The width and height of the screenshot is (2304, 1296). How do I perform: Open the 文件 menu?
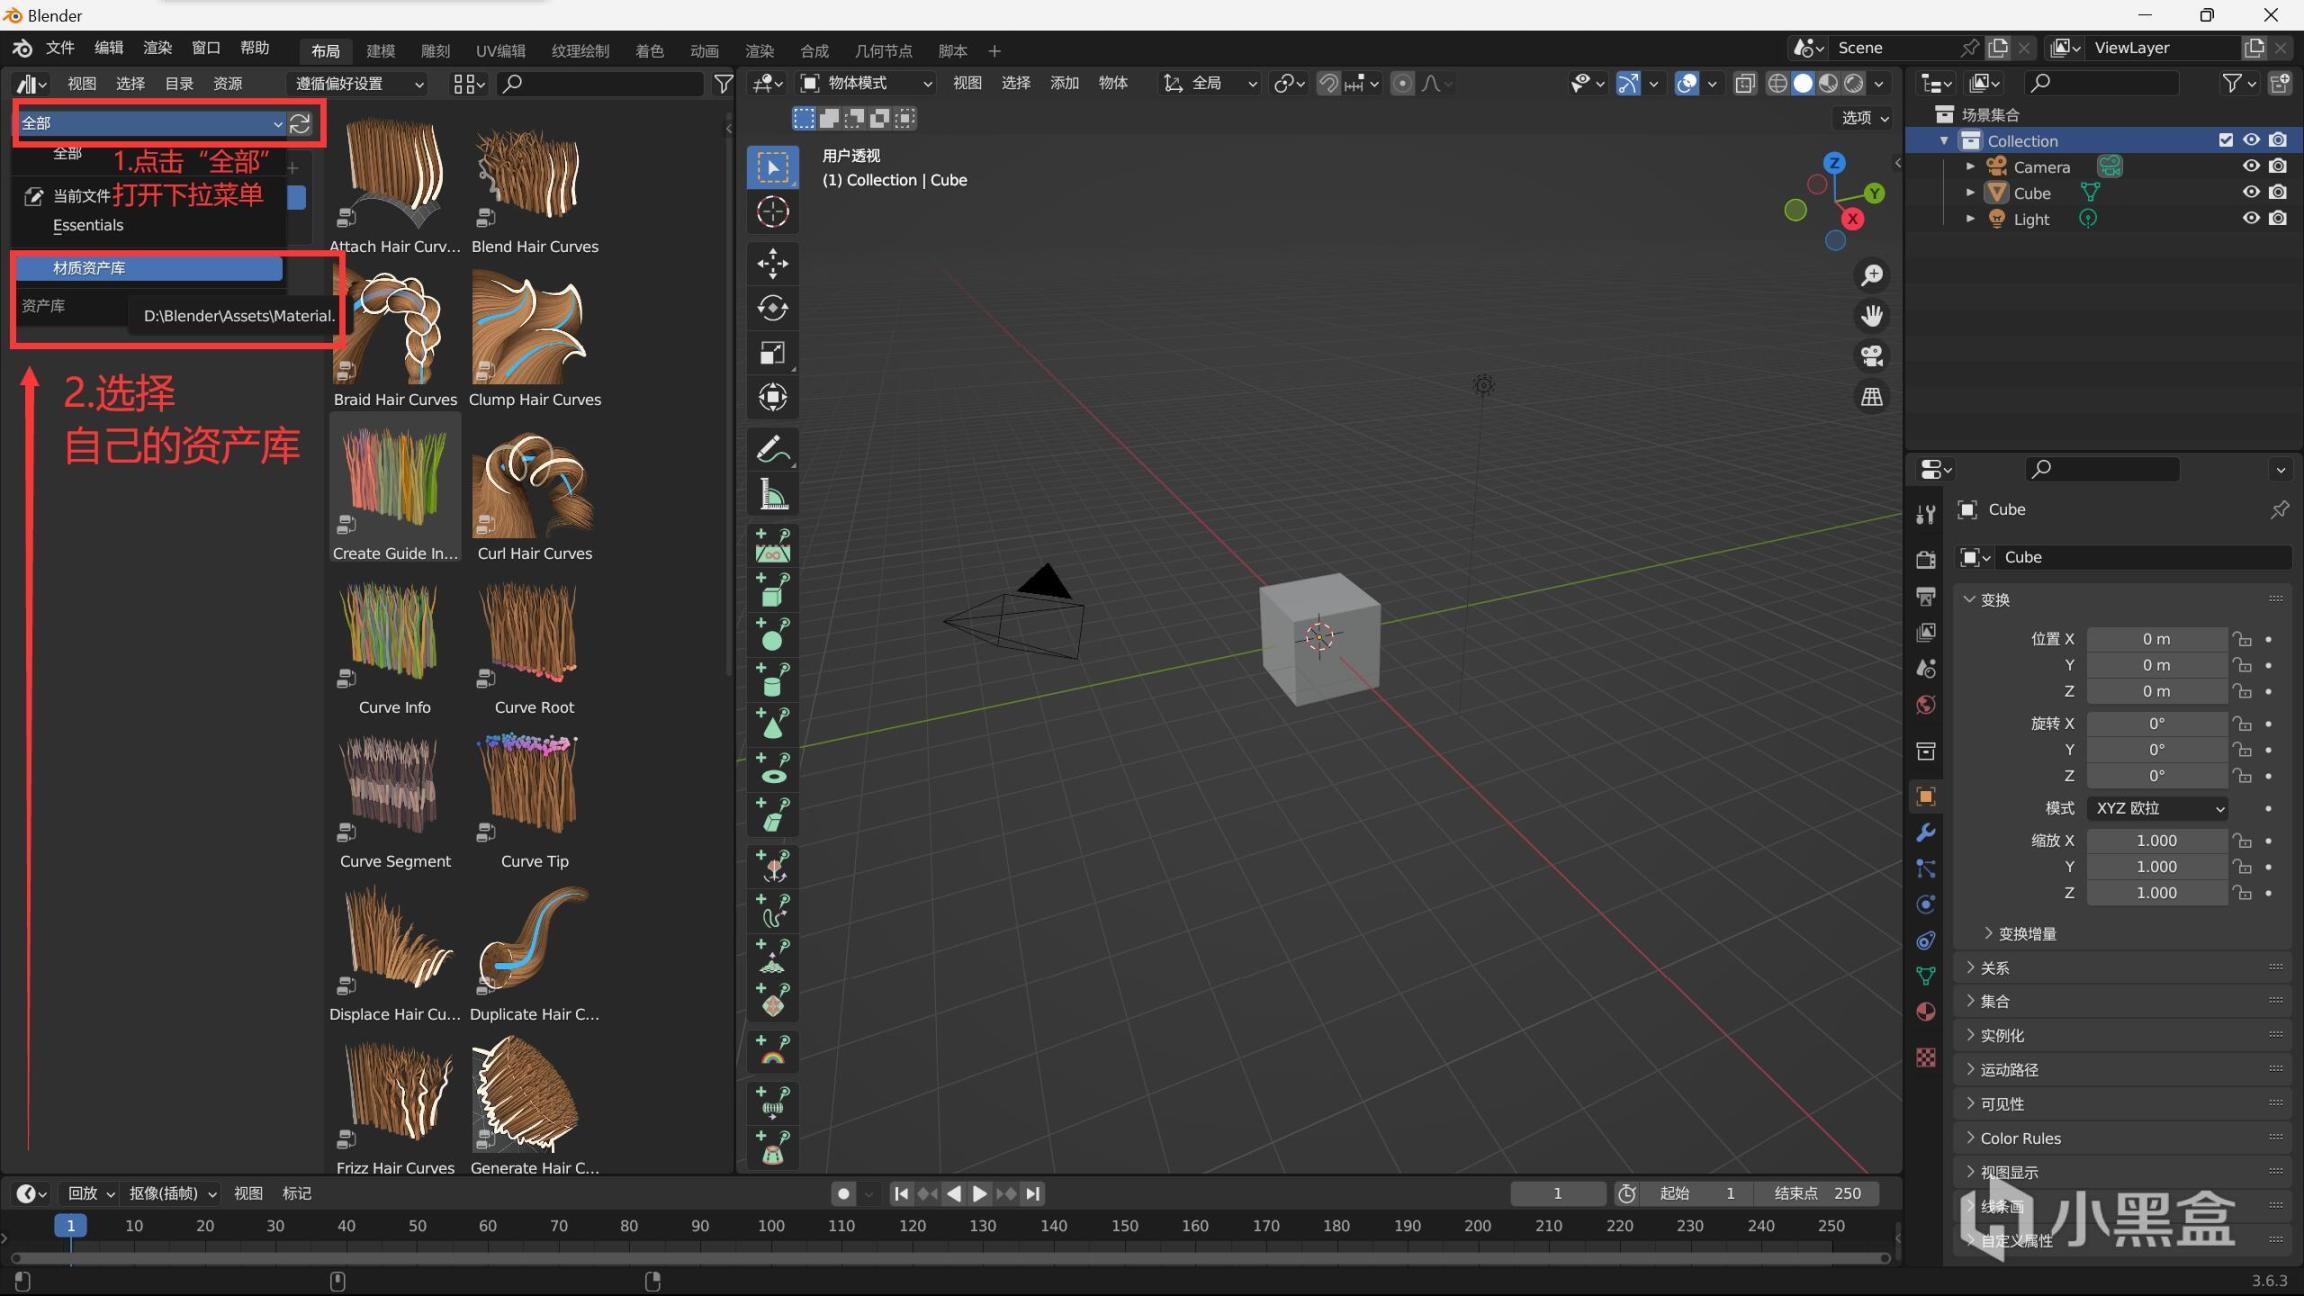[60, 48]
